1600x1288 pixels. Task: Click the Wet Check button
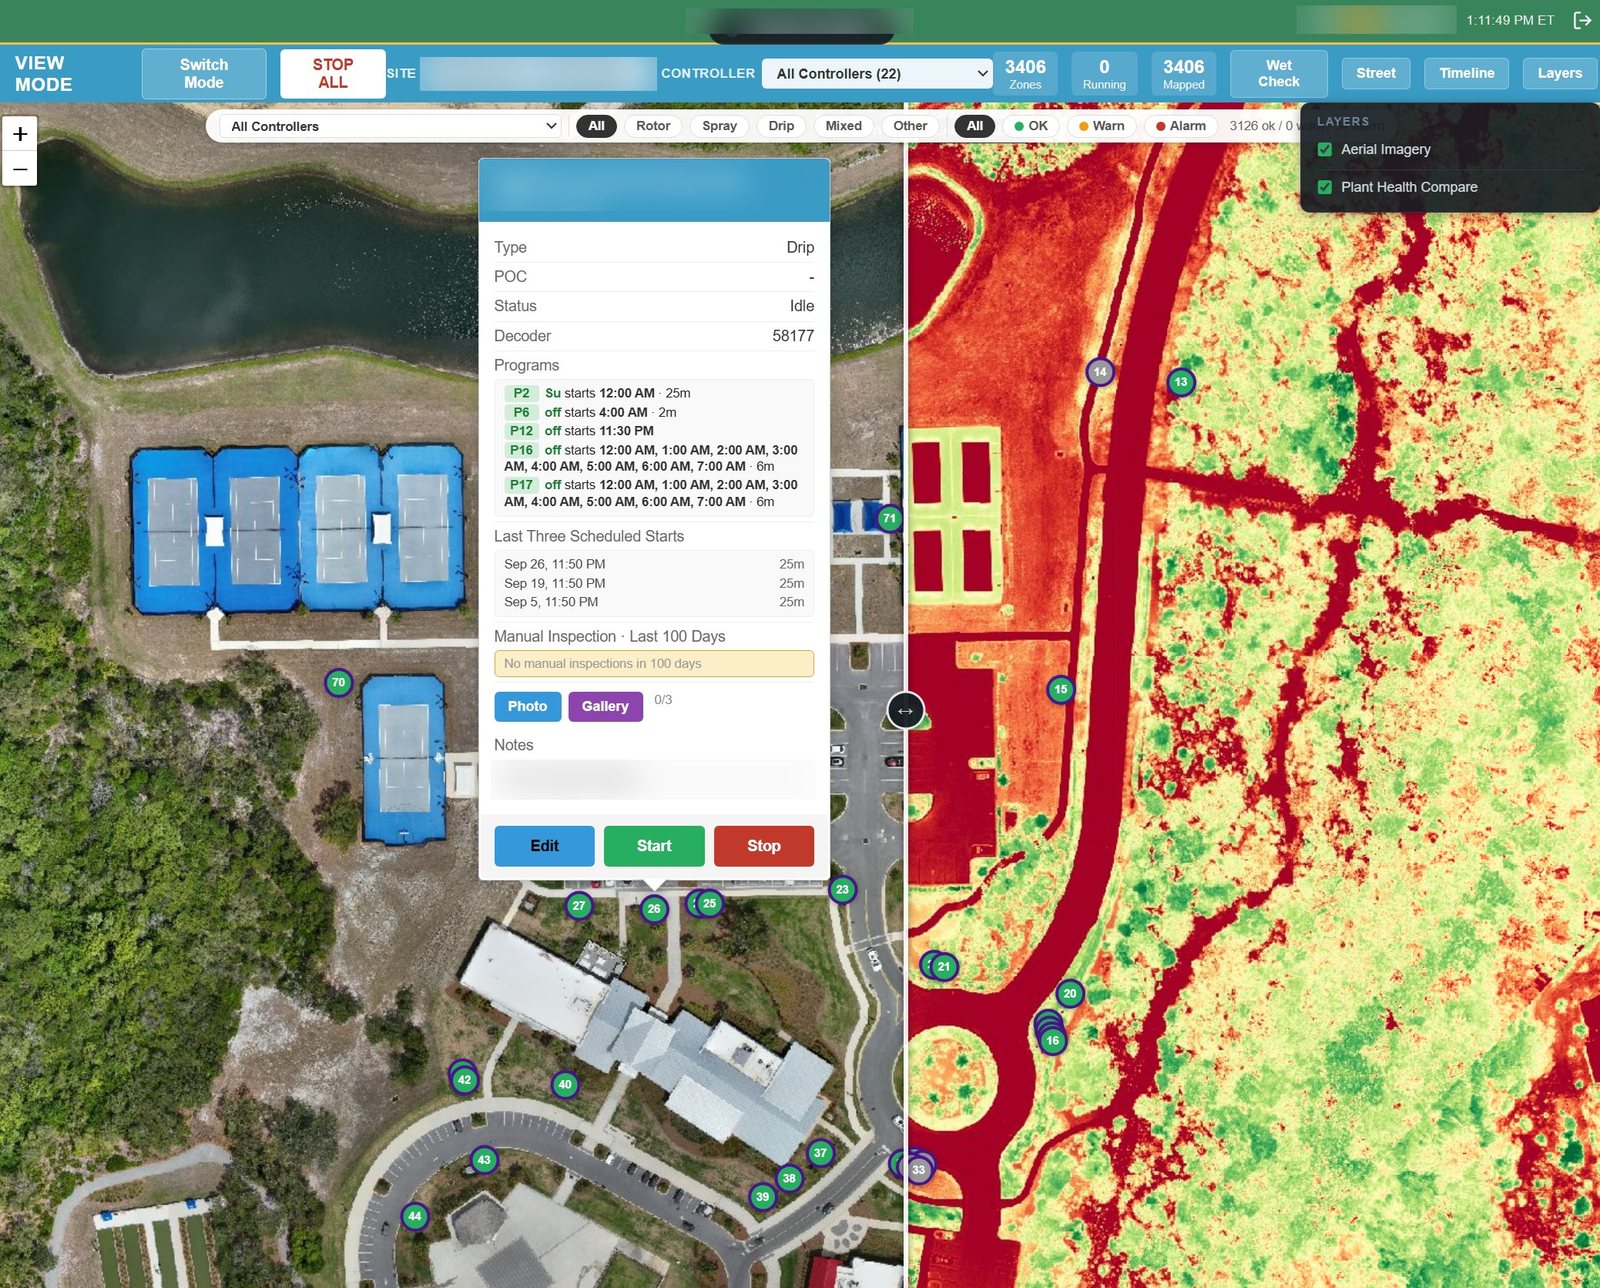coord(1278,73)
